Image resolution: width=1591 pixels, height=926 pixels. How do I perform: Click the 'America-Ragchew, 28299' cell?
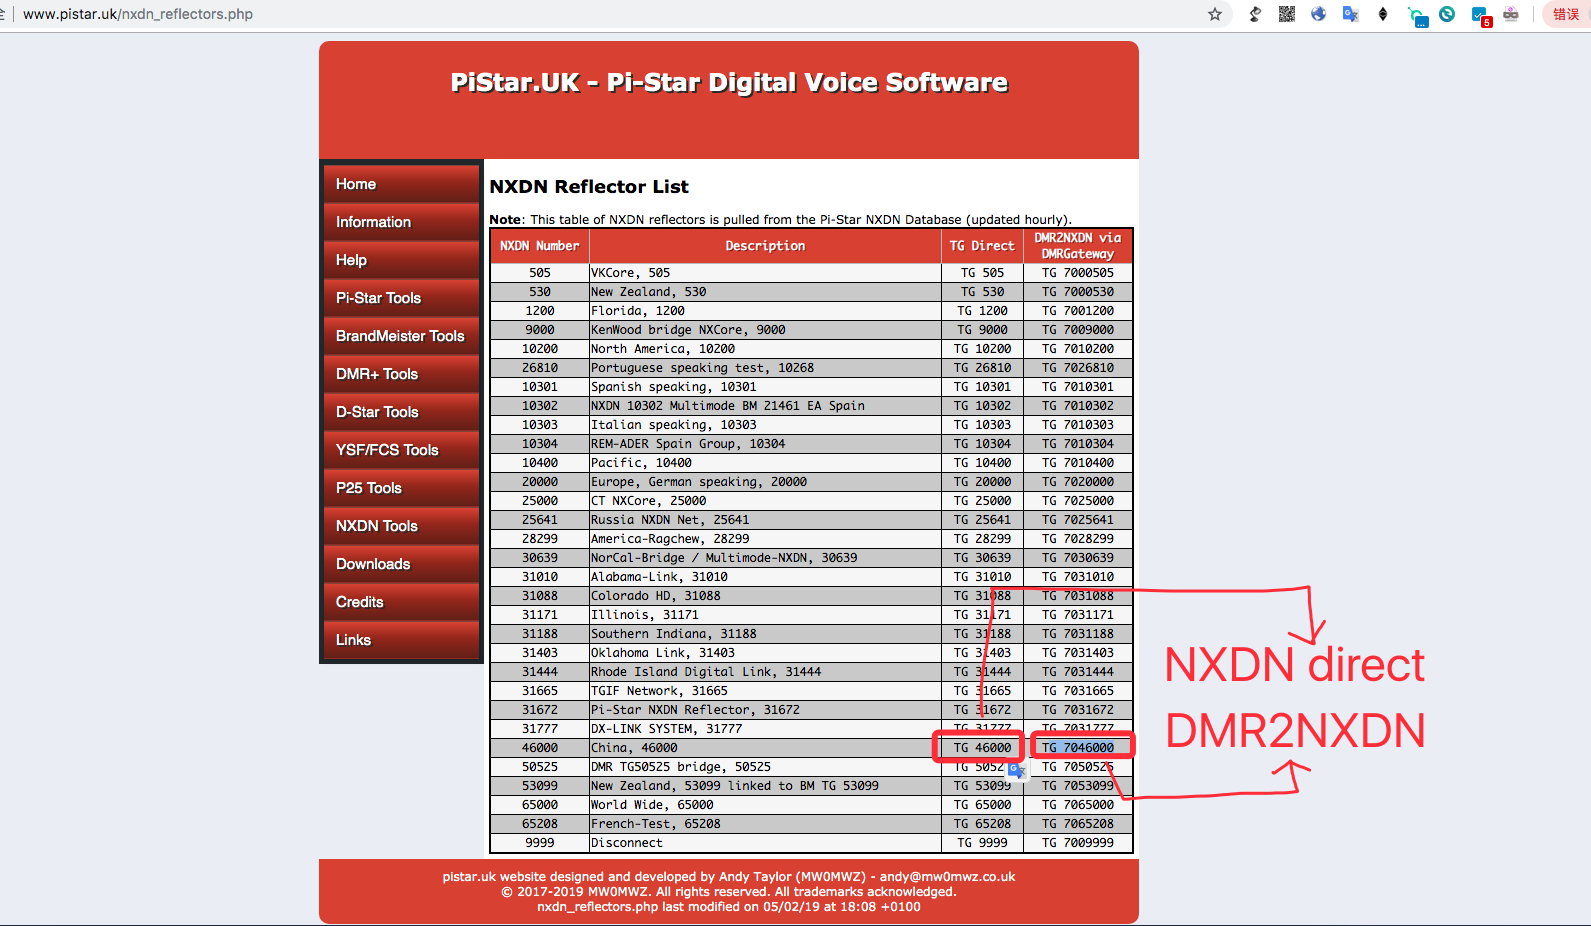tap(765, 539)
